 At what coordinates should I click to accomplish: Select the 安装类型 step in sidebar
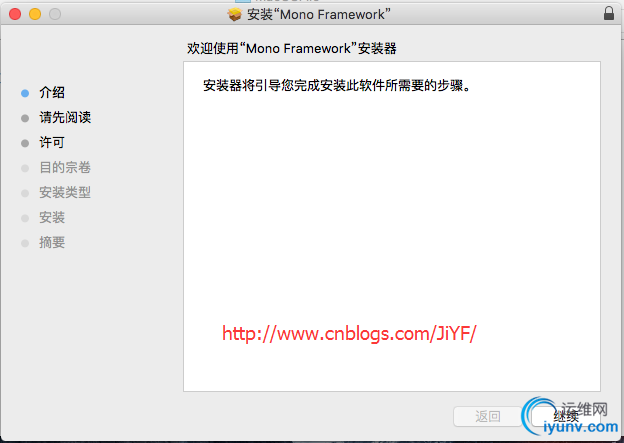[65, 193]
